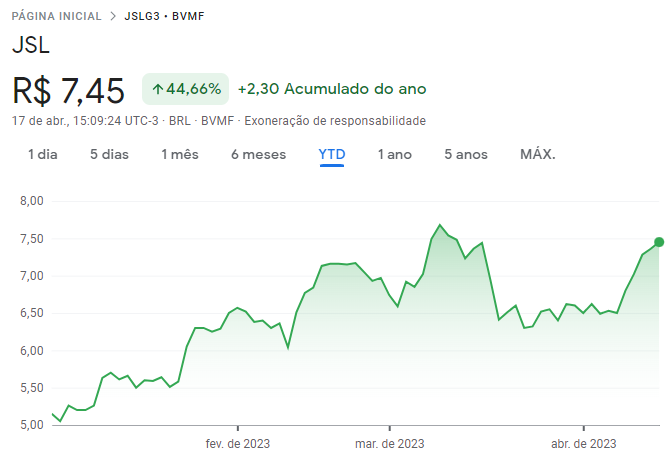This screenshot has height=456, width=670.
Task: Select the YTD range tab
Action: click(x=332, y=154)
